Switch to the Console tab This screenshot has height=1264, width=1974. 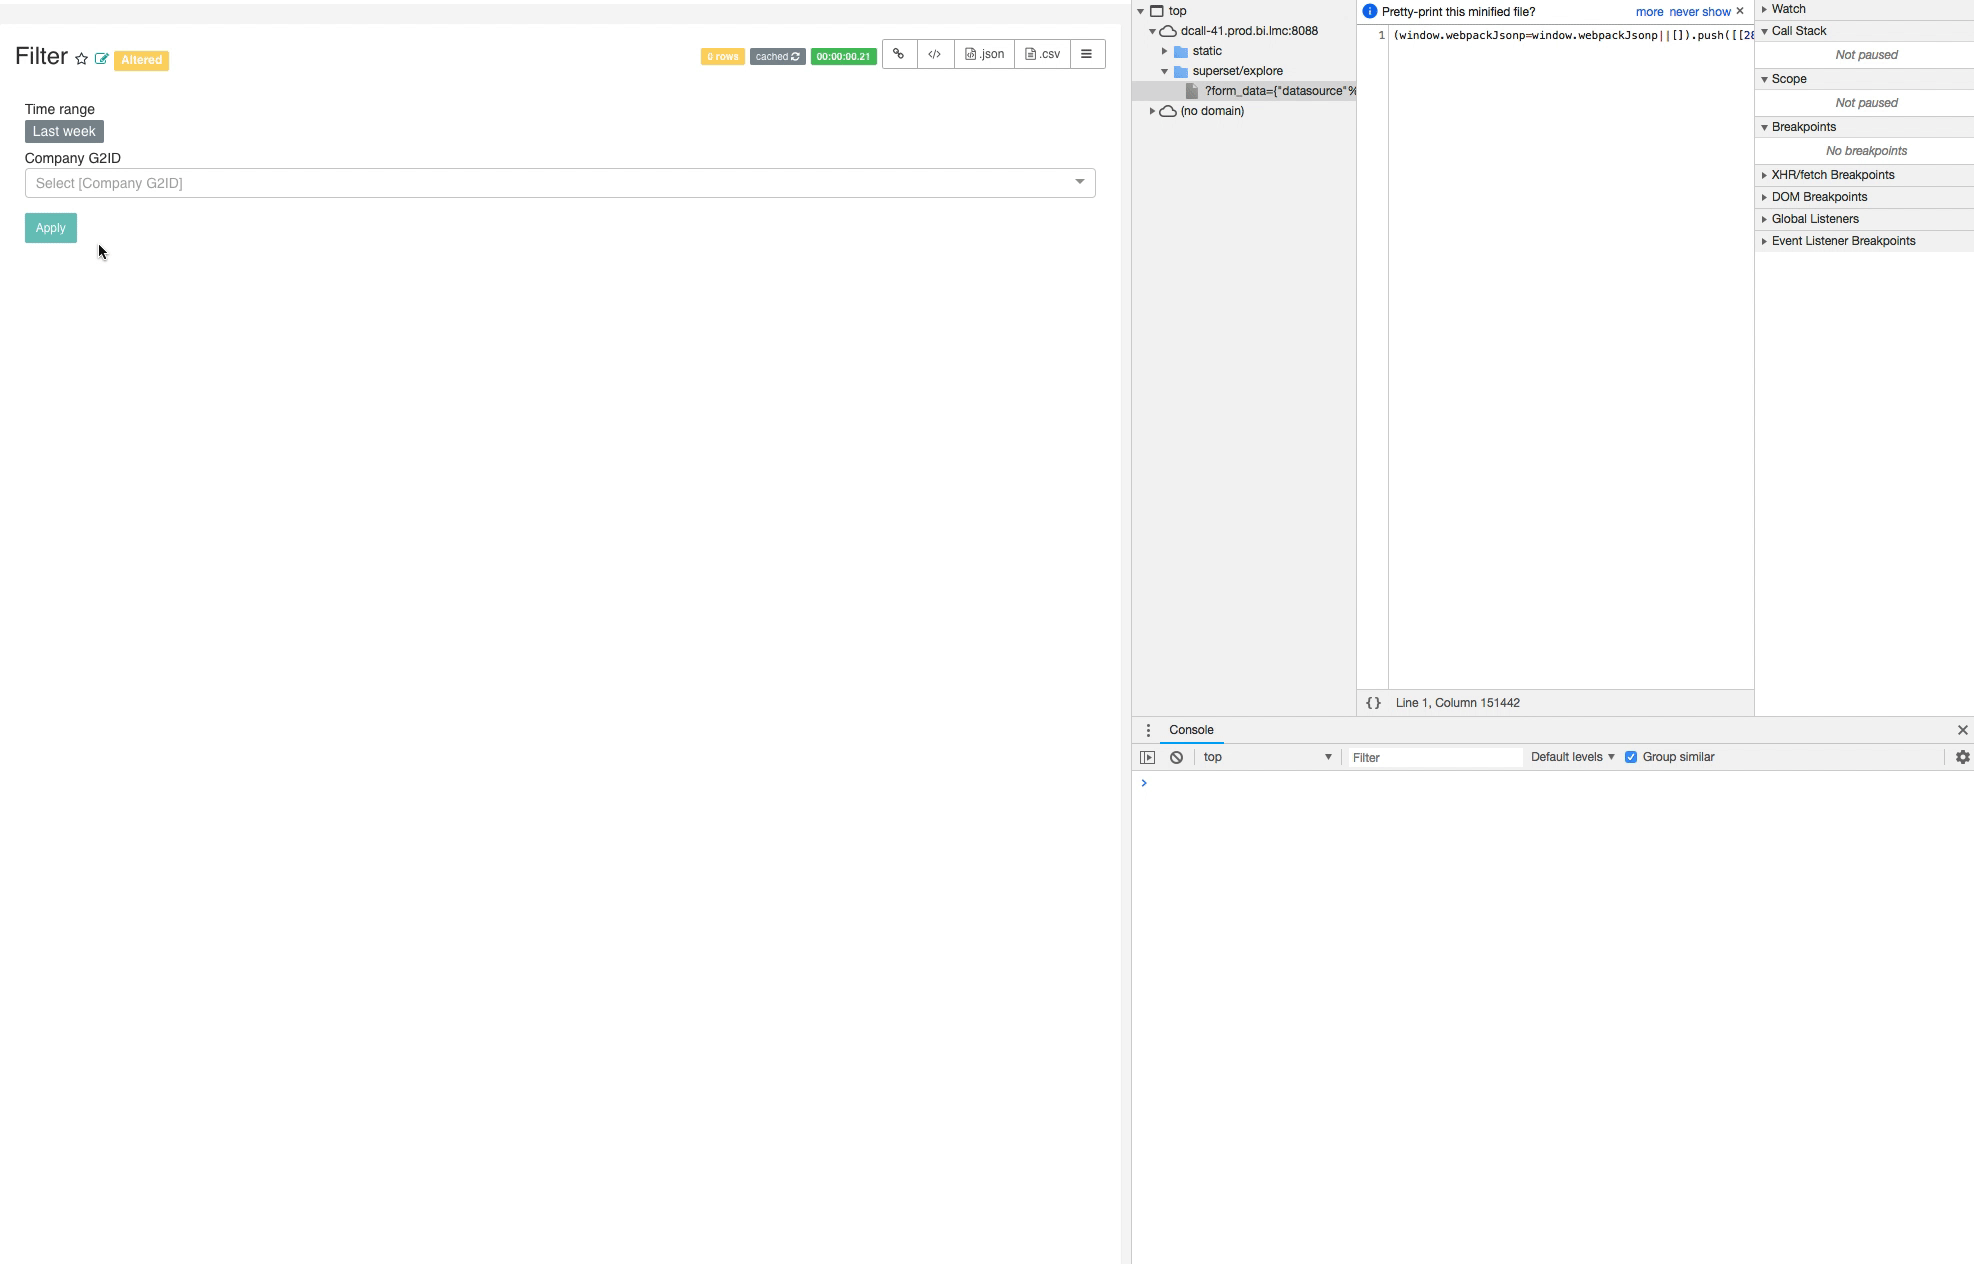pos(1190,730)
